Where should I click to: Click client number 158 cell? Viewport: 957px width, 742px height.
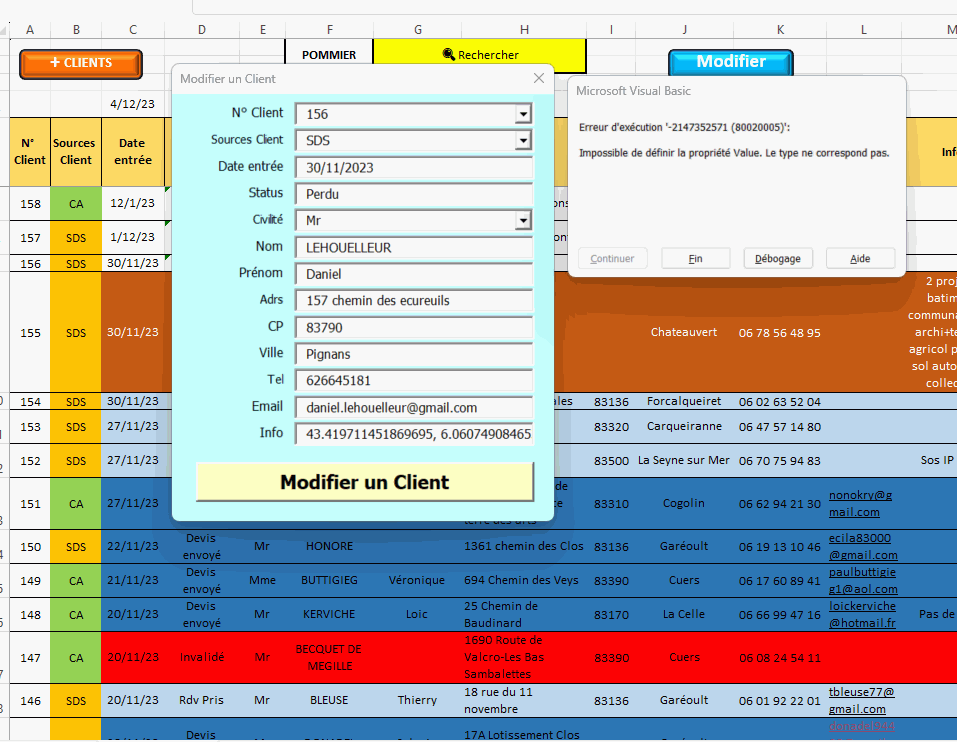coord(30,204)
